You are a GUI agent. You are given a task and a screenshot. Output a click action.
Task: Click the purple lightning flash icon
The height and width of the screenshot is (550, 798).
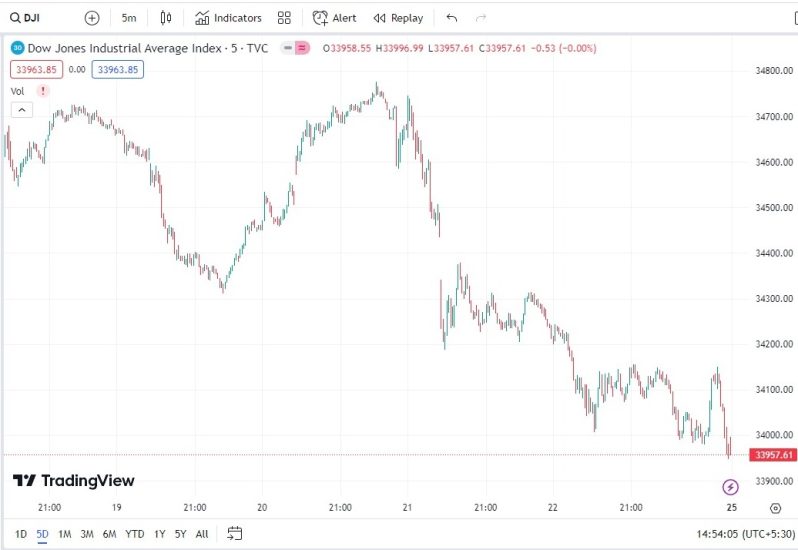730,487
